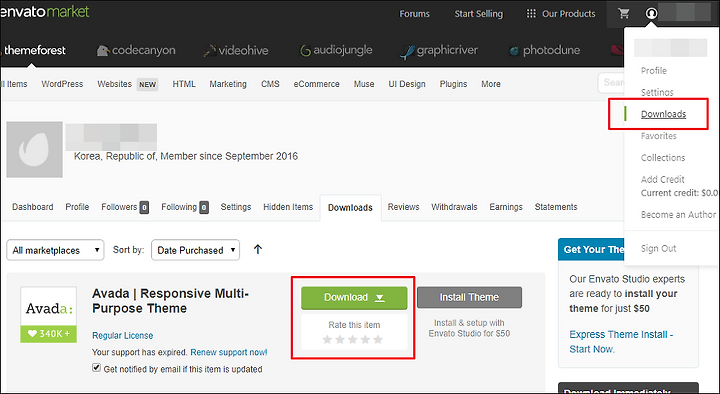The image size is (720, 394).
Task: Choose Become an Author from account menu
Action: click(678, 214)
